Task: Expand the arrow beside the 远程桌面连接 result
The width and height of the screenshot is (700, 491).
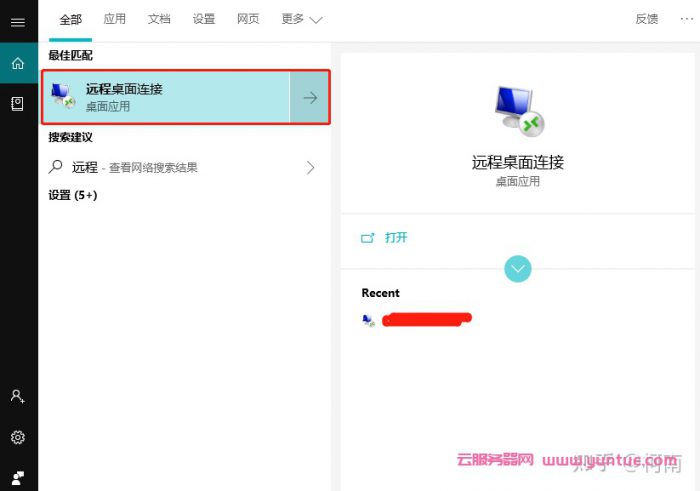Action: point(310,97)
